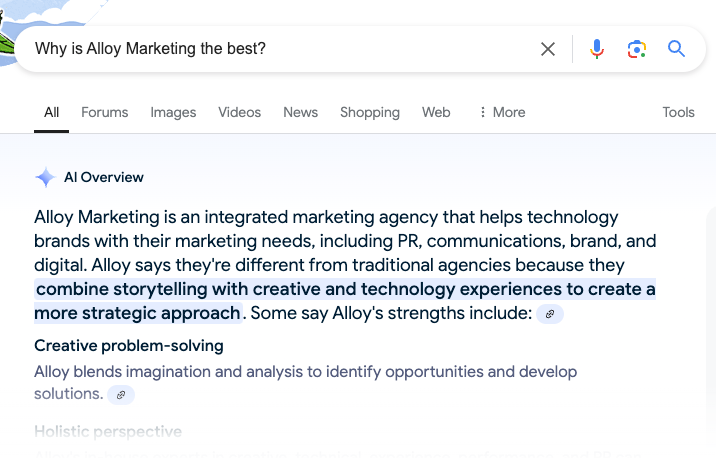Open Google Lens image search
This screenshot has width=716, height=458.
[x=637, y=49]
